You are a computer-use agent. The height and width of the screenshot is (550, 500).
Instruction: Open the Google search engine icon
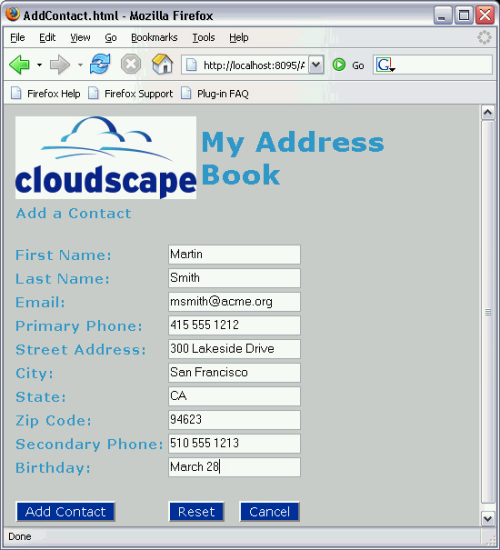(x=385, y=65)
